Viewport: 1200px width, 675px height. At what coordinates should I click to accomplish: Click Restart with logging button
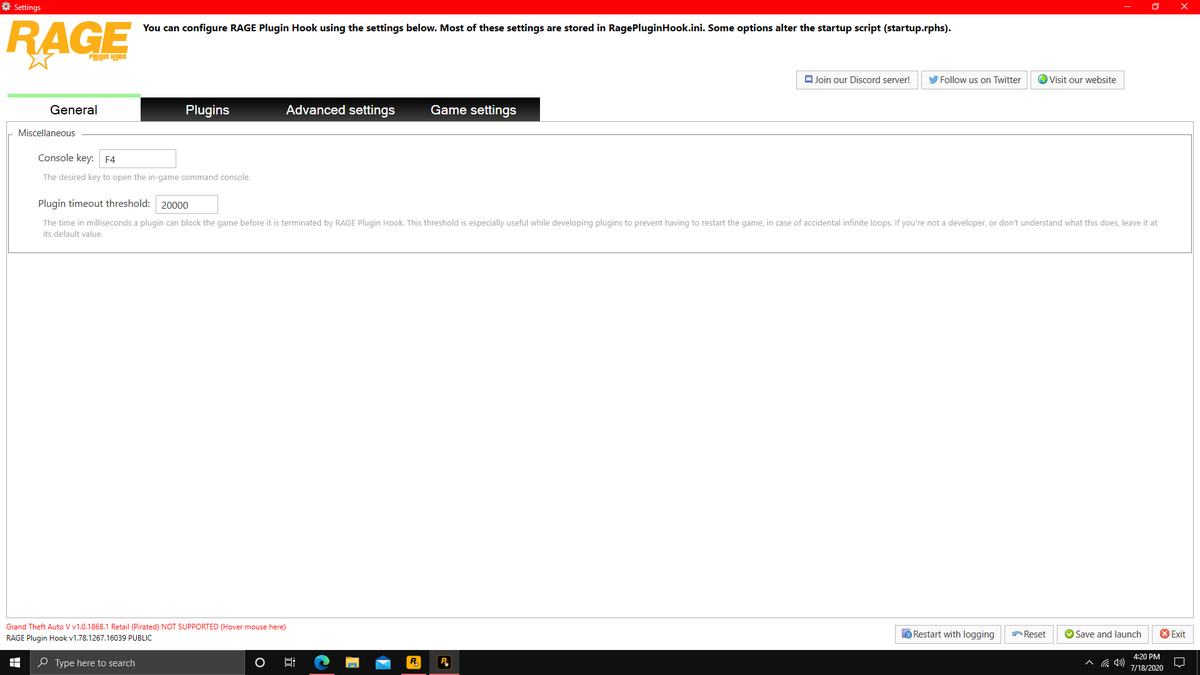[x=947, y=634]
